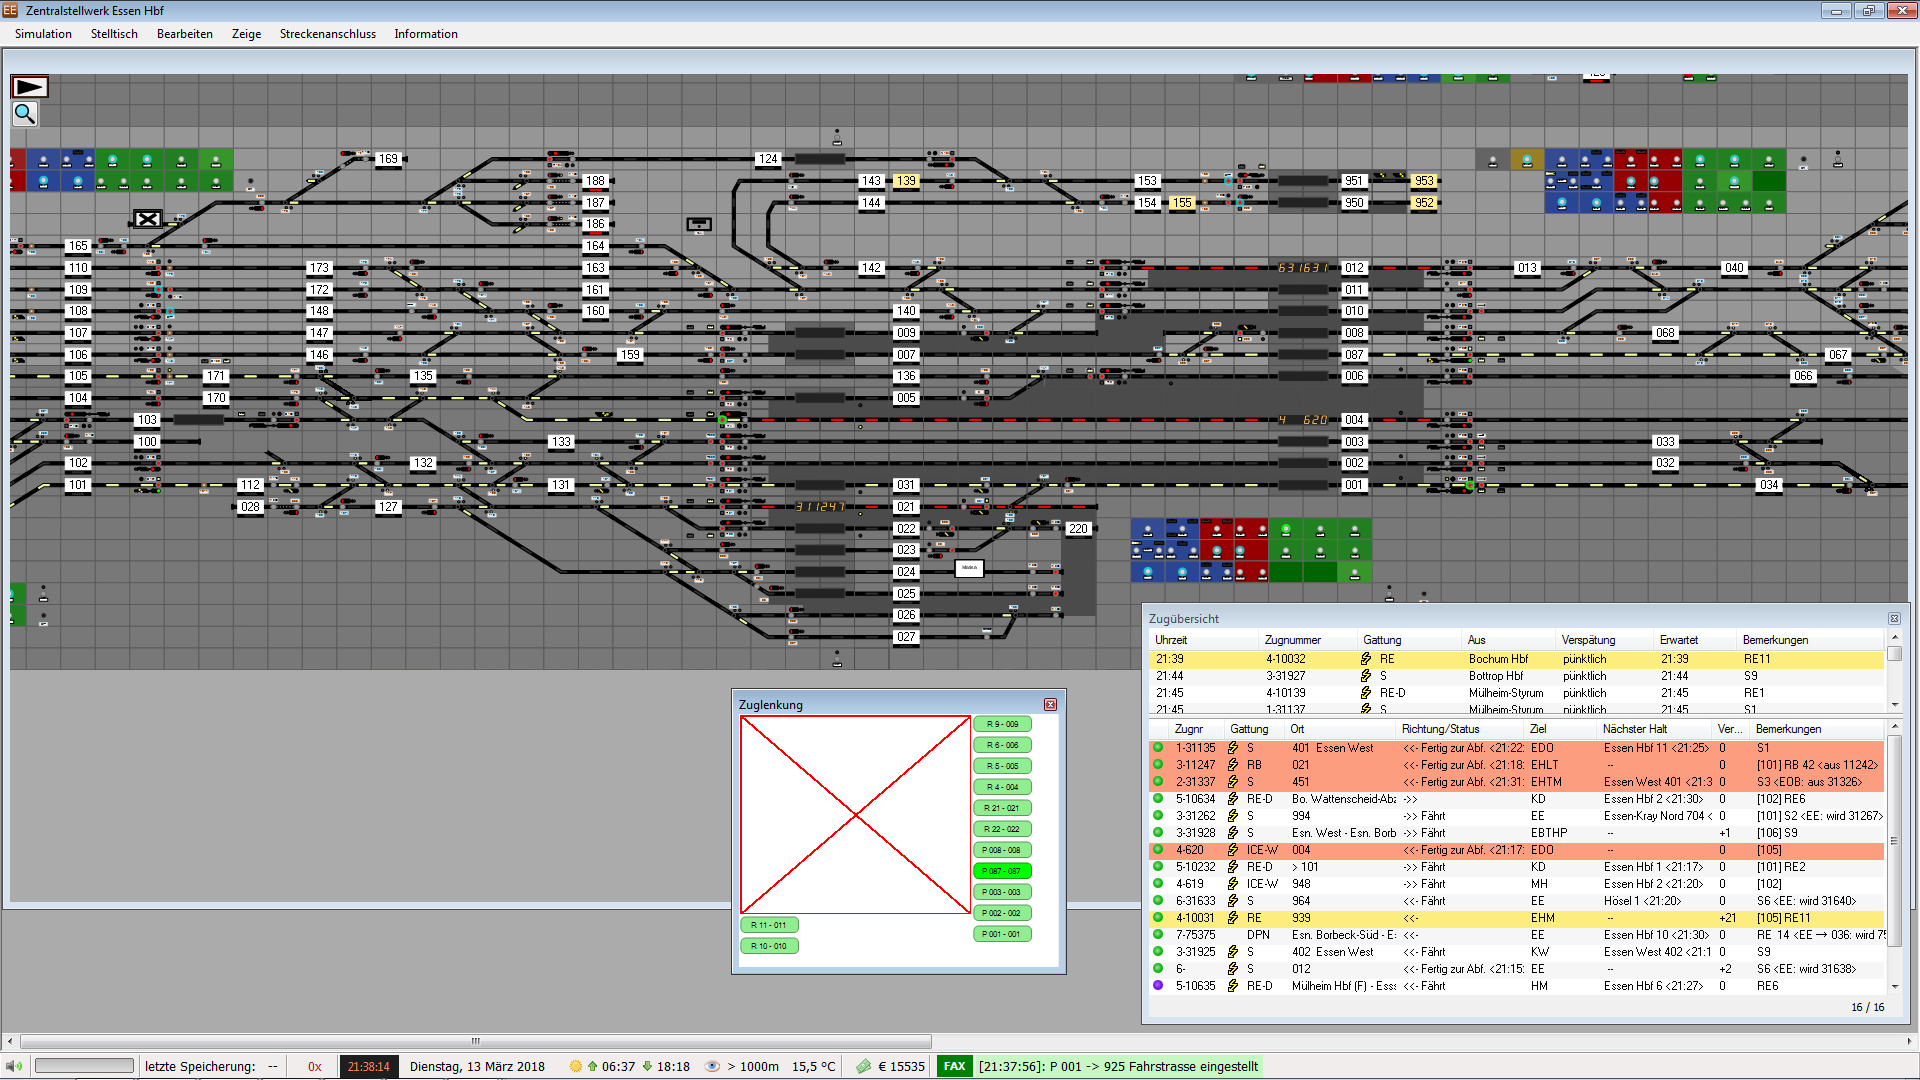This screenshot has width=1920, height=1080.
Task: Click the speaker sound icon in status bar
Action: click(x=14, y=1066)
